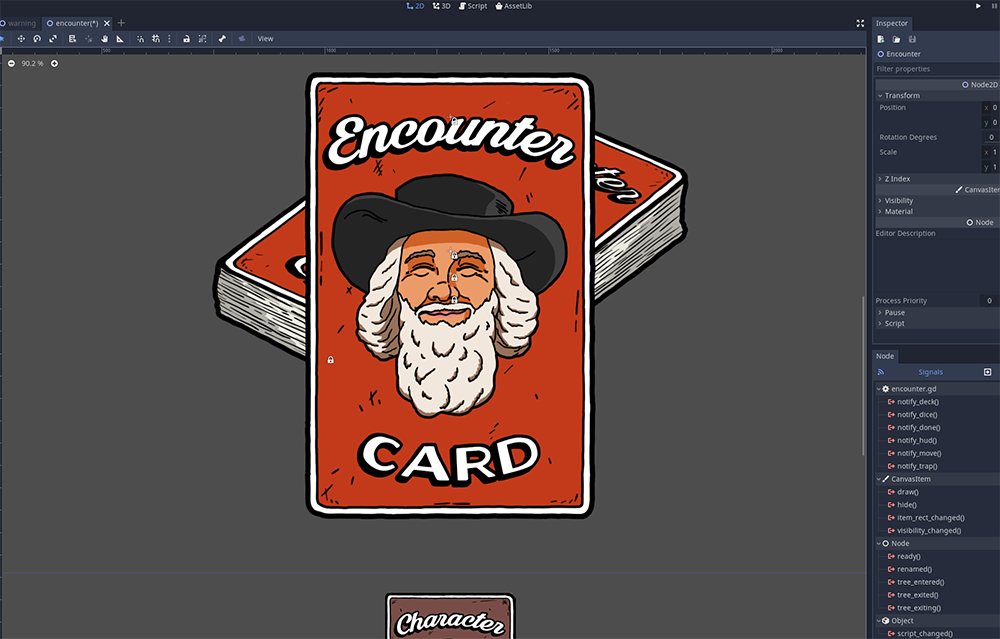1000x639 pixels.
Task: Expand the Visibility section in Inspector
Action: click(898, 201)
